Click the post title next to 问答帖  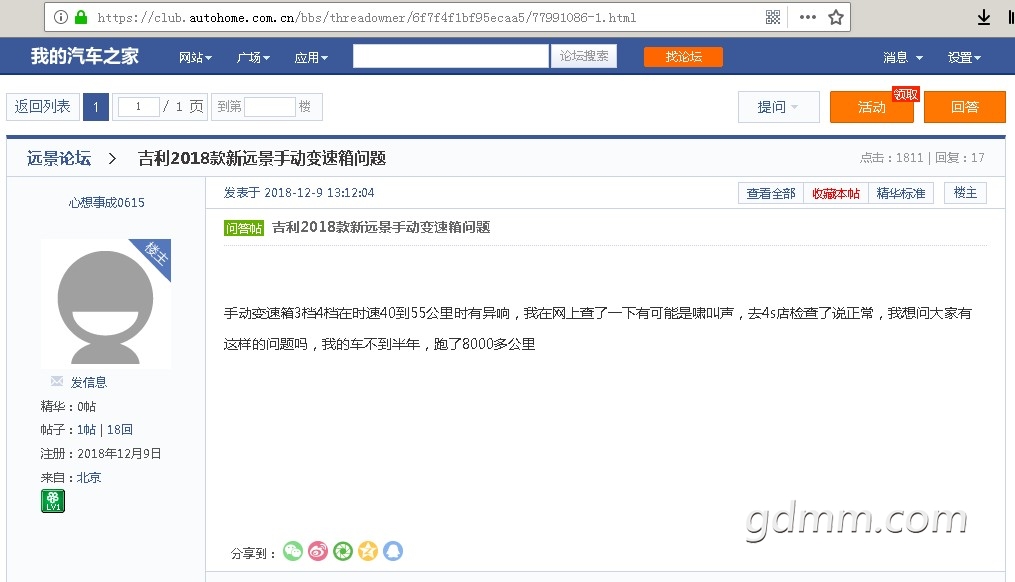(381, 227)
